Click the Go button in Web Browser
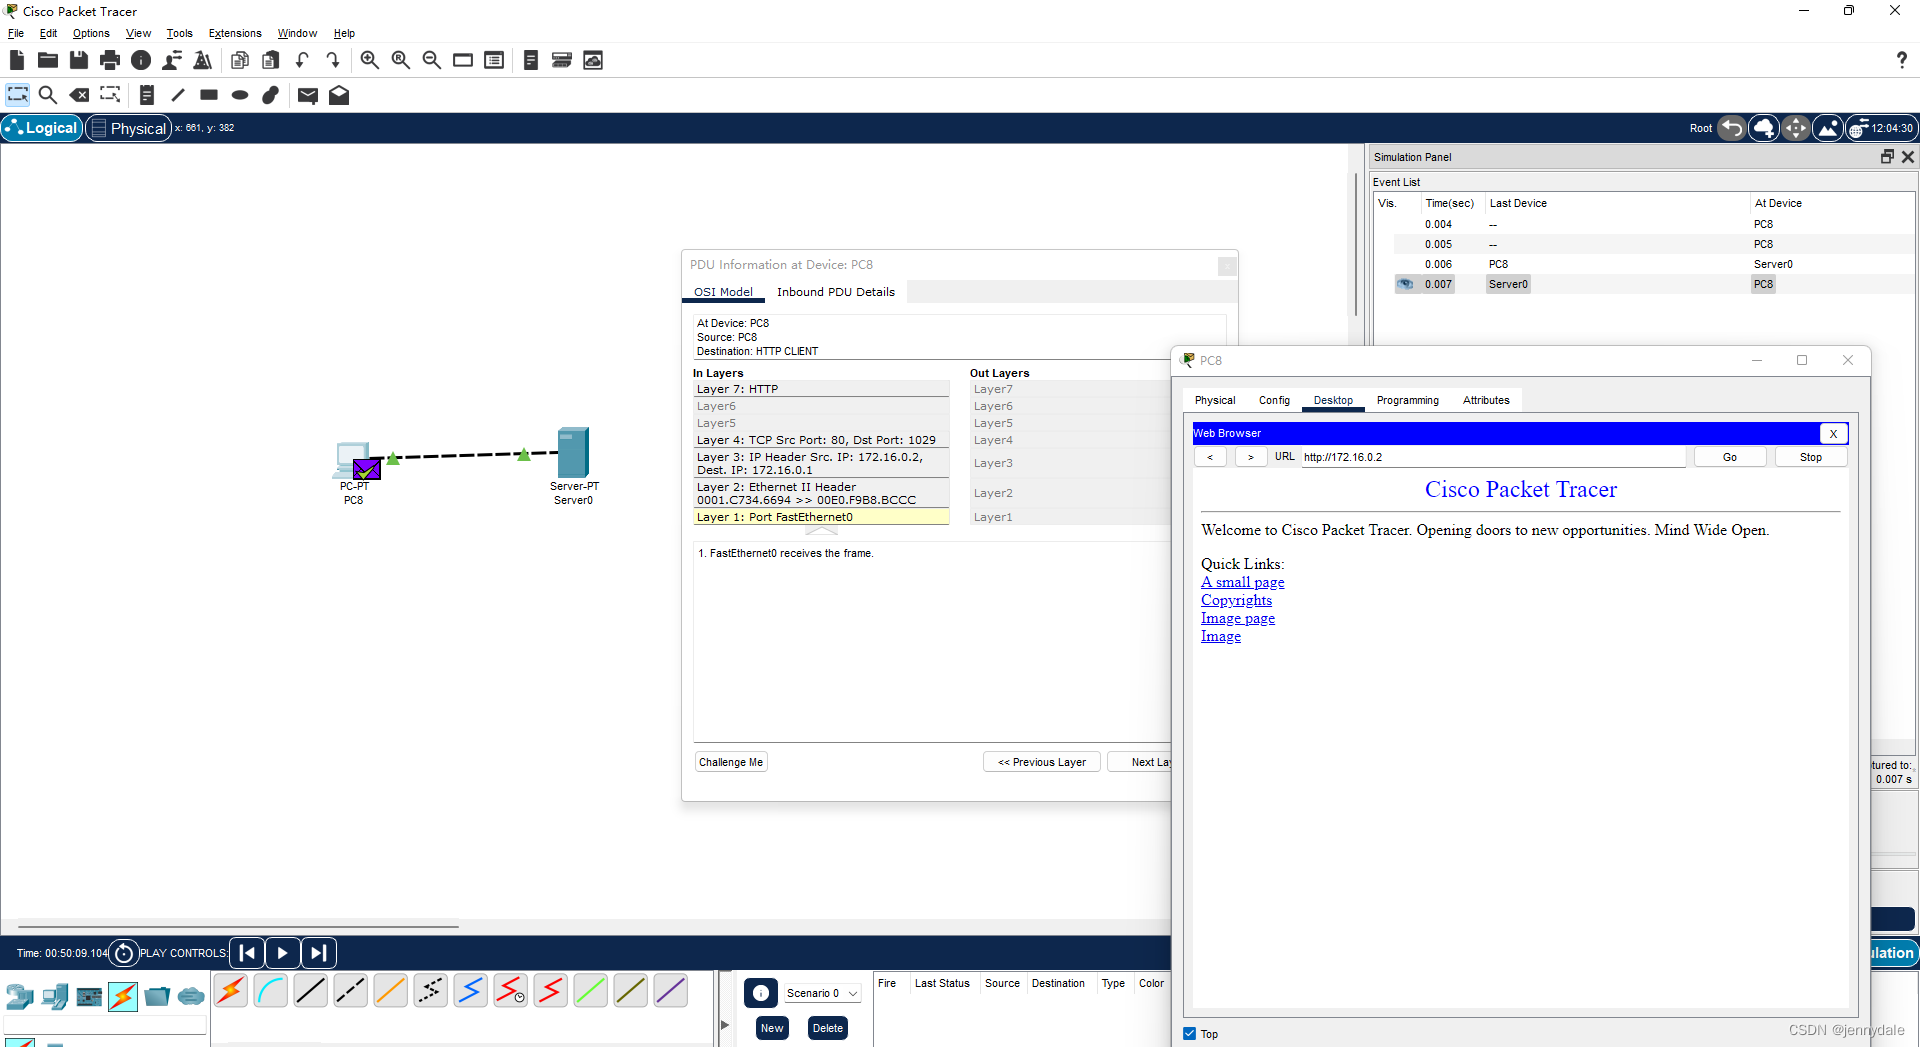1920x1047 pixels. [x=1730, y=457]
